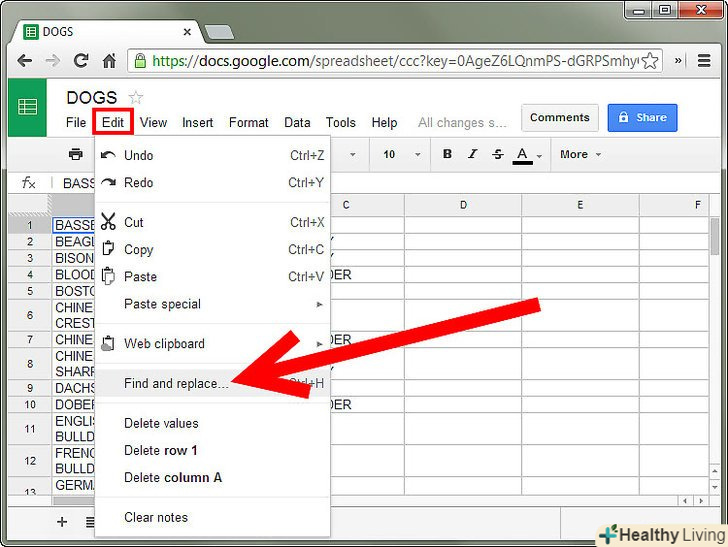Click the formula bar fx icon
728x547 pixels.
[x=29, y=183]
